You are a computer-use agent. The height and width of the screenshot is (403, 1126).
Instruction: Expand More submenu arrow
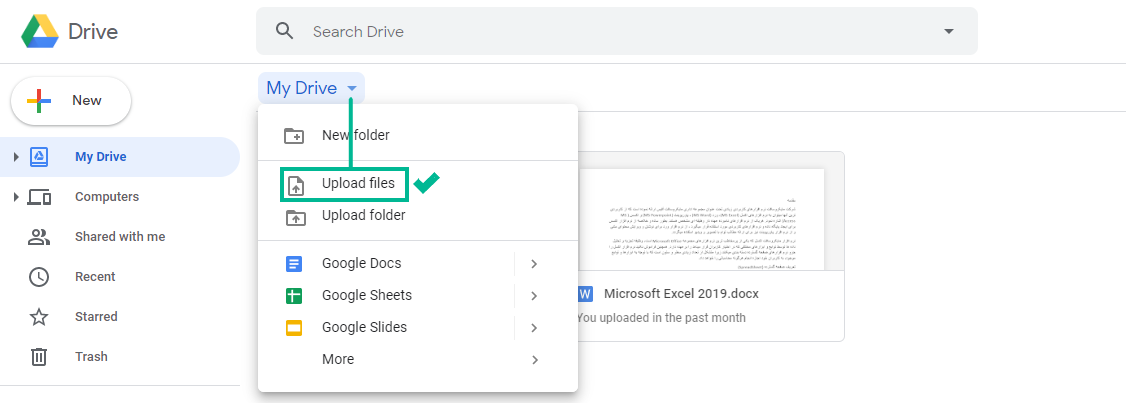534,359
